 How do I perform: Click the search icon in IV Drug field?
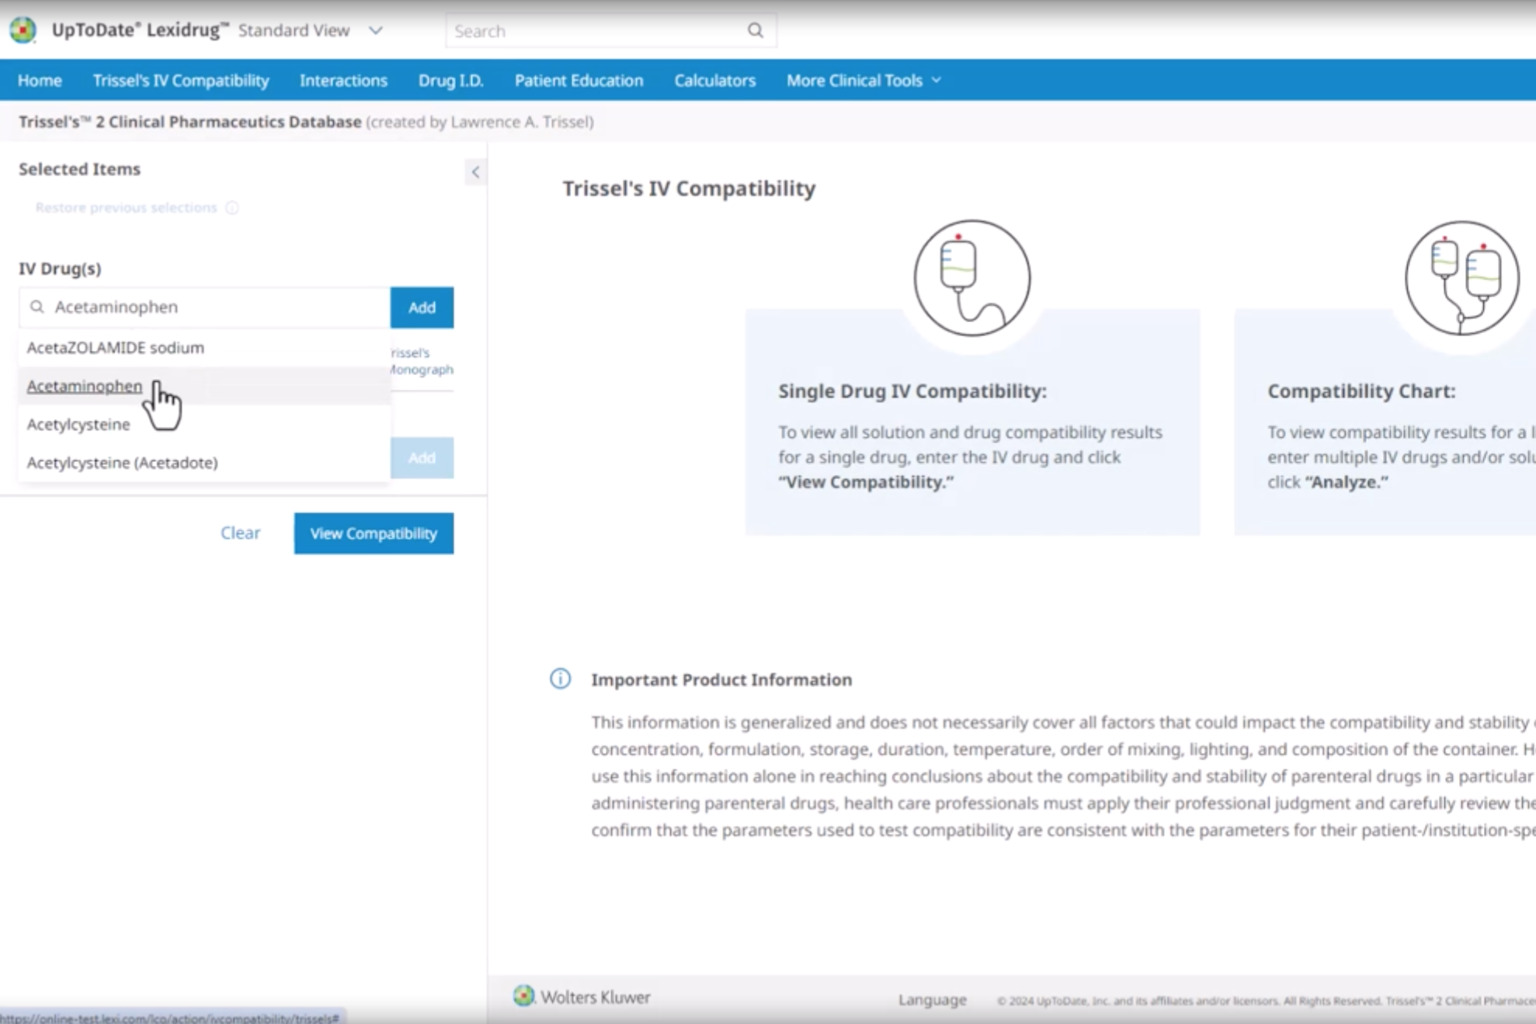37,307
